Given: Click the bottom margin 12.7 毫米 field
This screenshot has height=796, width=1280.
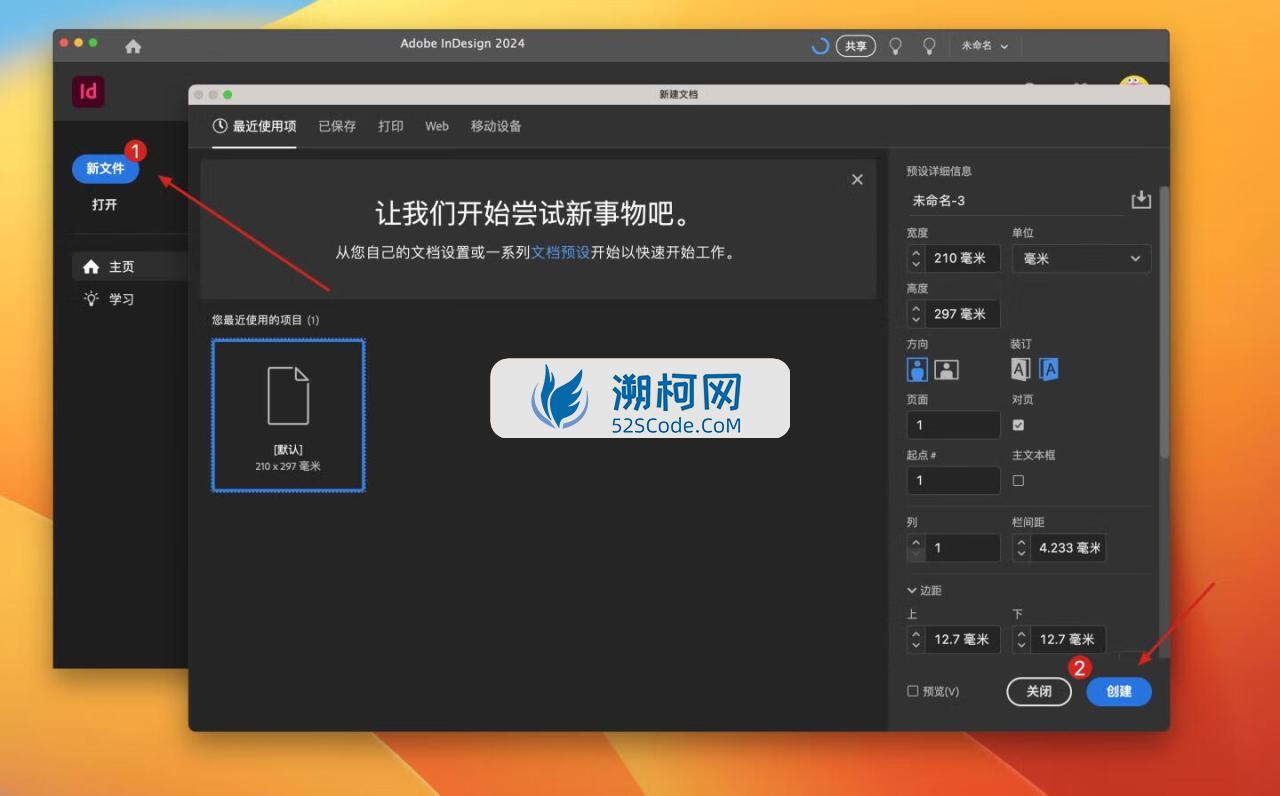Looking at the screenshot, I should pos(1068,639).
